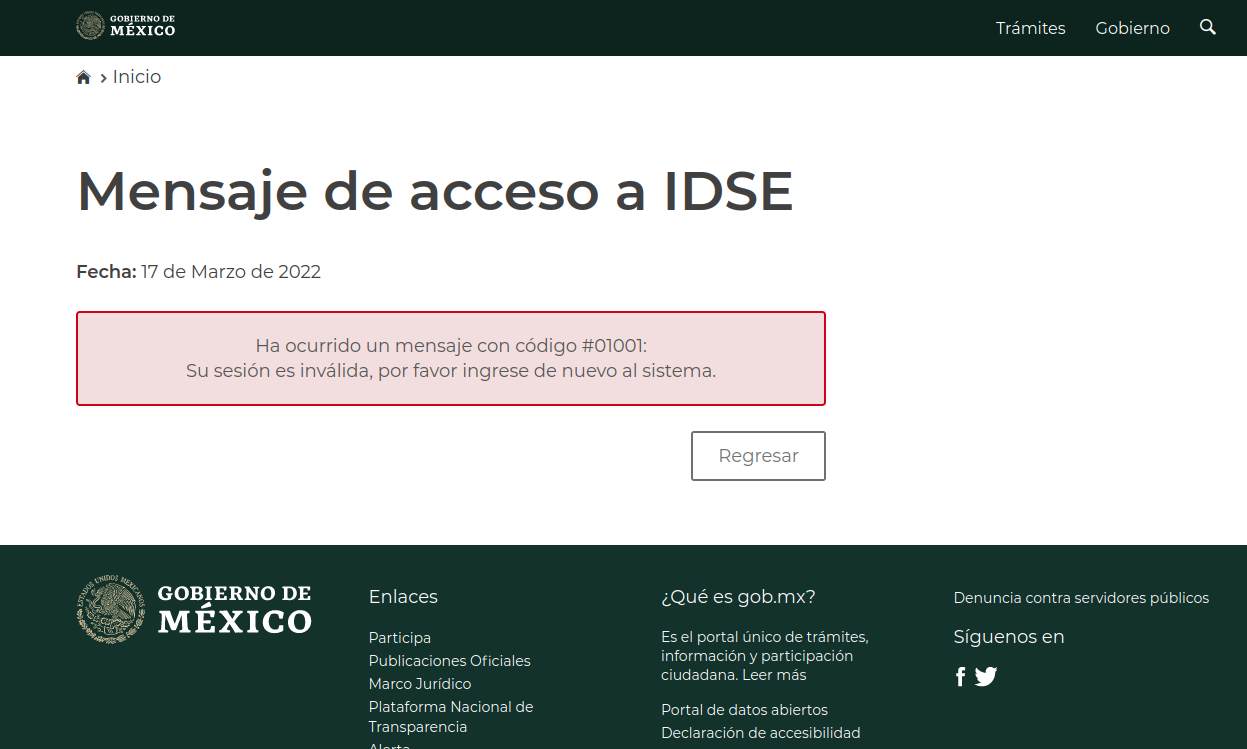1247x749 pixels.
Task: Open the Facebook social icon
Action: (x=960, y=677)
